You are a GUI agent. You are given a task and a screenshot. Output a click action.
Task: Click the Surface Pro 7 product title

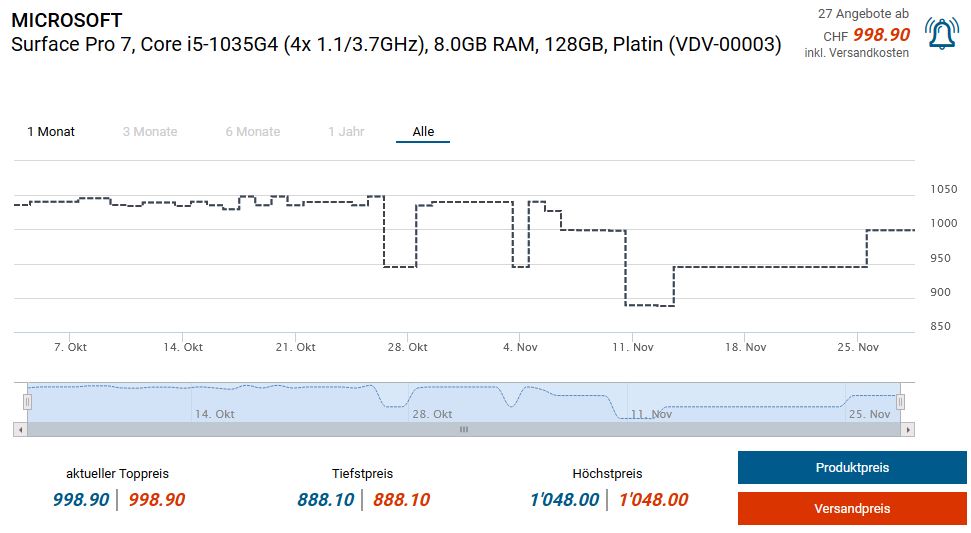click(x=396, y=44)
